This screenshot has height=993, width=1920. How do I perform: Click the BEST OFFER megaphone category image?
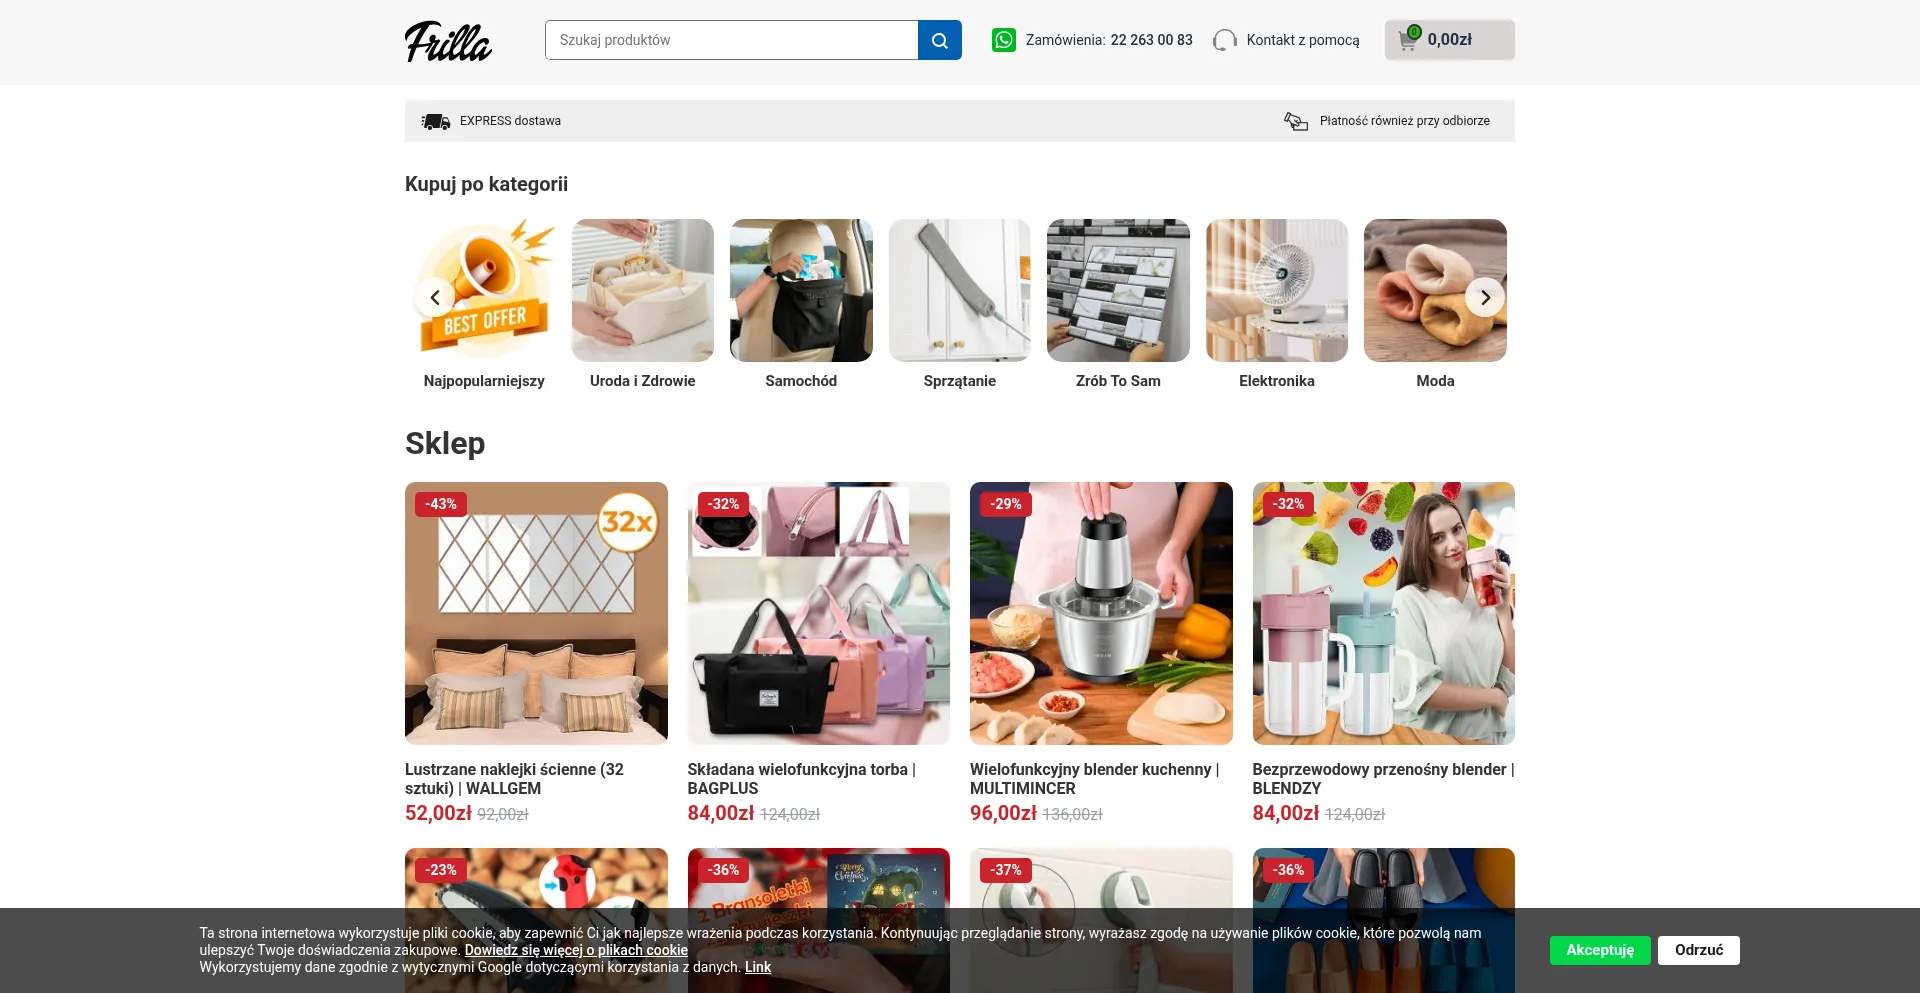(x=484, y=290)
